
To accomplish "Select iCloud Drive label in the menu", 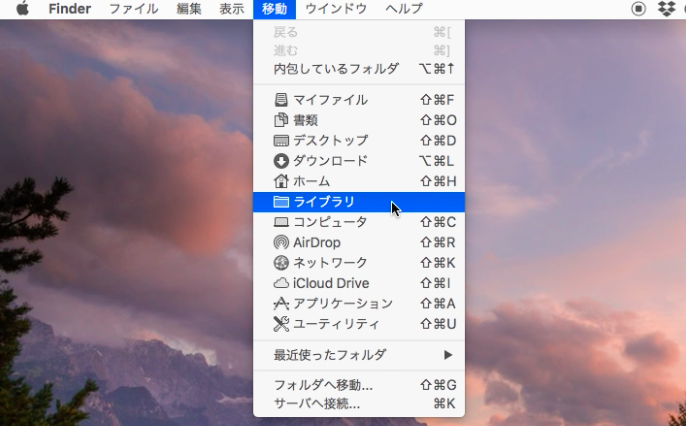I will click(x=331, y=283).
